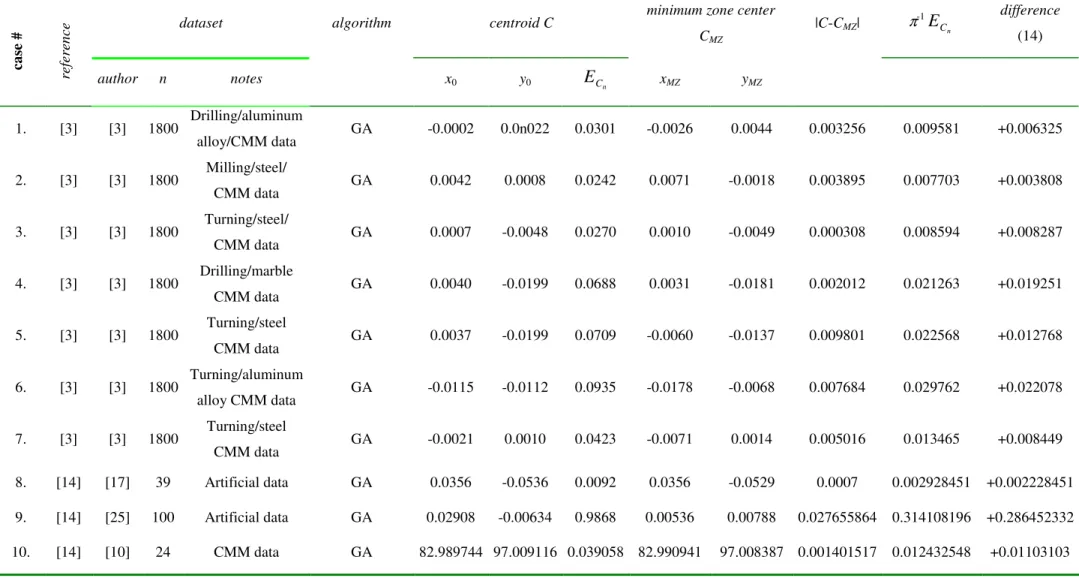Click the 'difference (14)' column header
The height and width of the screenshot is (578, 1079).
[x=1029, y=24]
